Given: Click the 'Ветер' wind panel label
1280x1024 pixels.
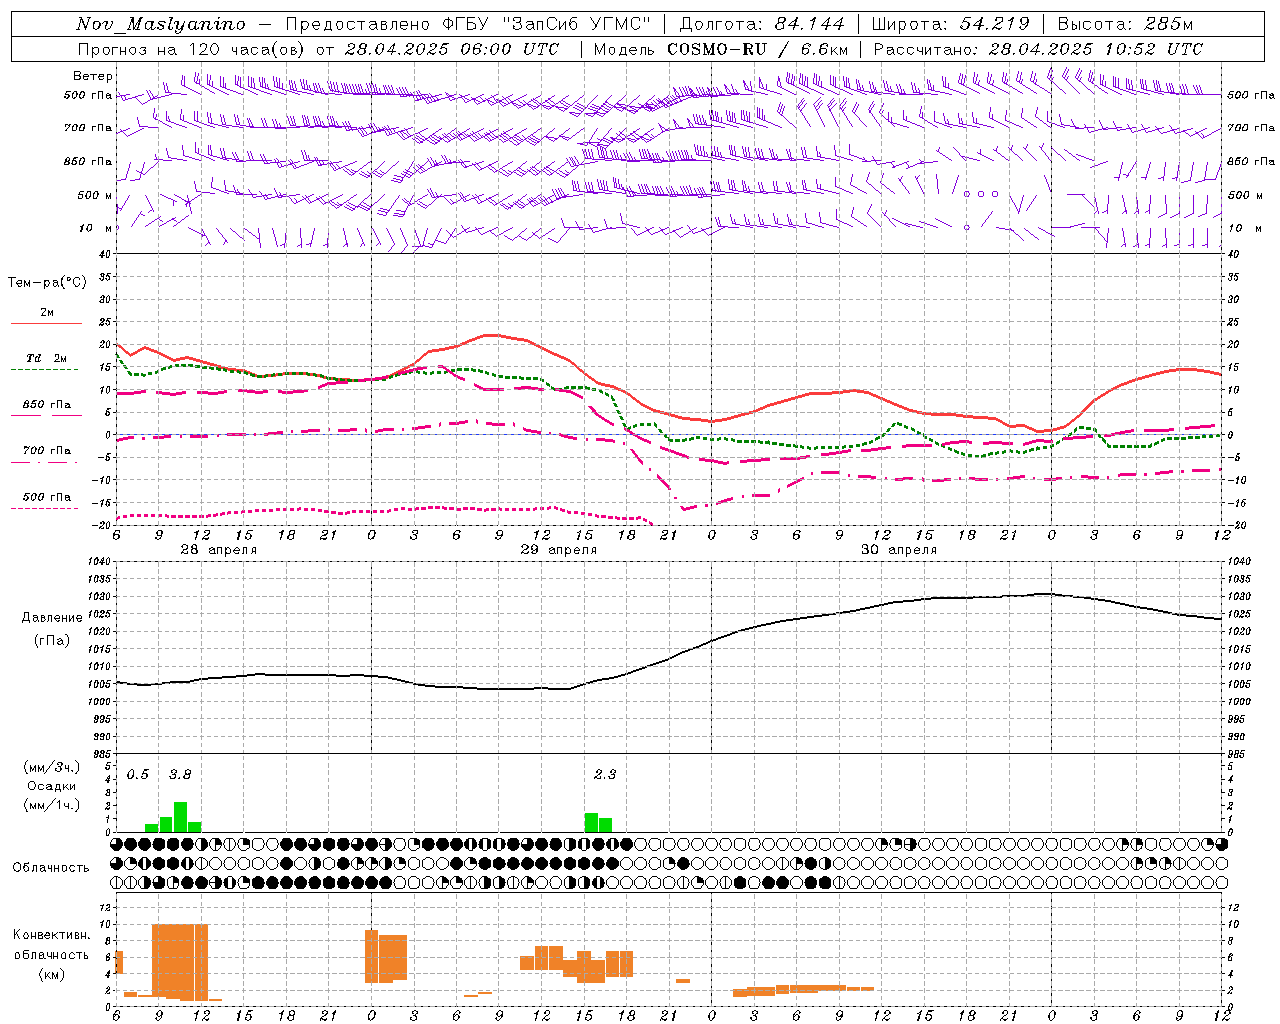Looking at the screenshot, I should click(x=93, y=76).
